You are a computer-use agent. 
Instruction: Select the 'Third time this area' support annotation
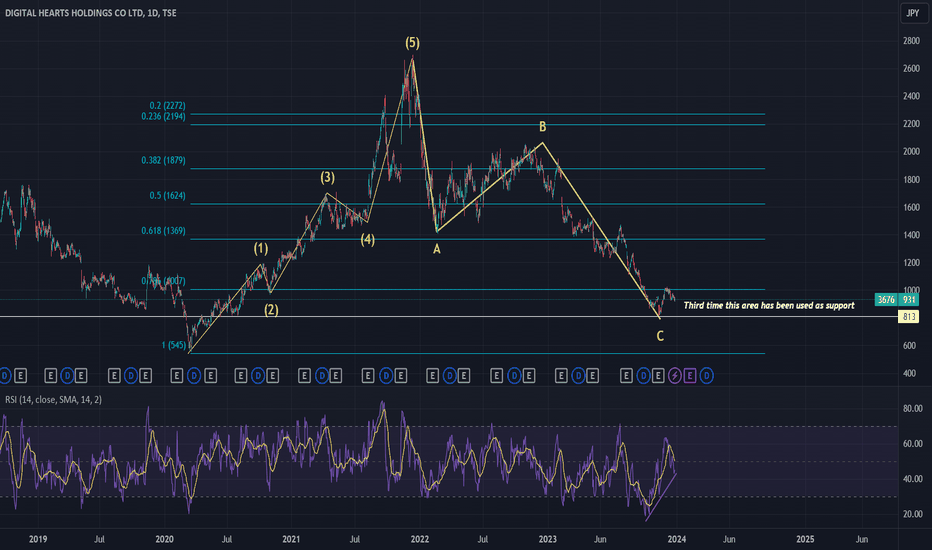769,306
